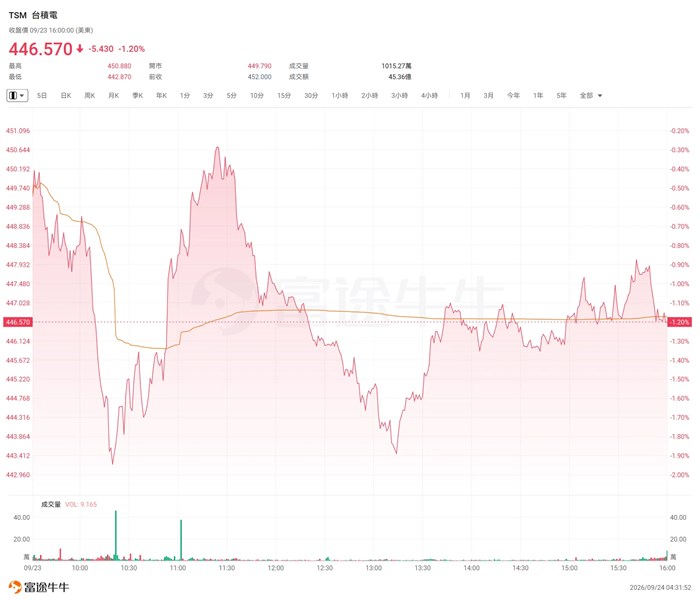Choose the 季K quarterly tab
The height and width of the screenshot is (602, 700).
click(x=138, y=96)
